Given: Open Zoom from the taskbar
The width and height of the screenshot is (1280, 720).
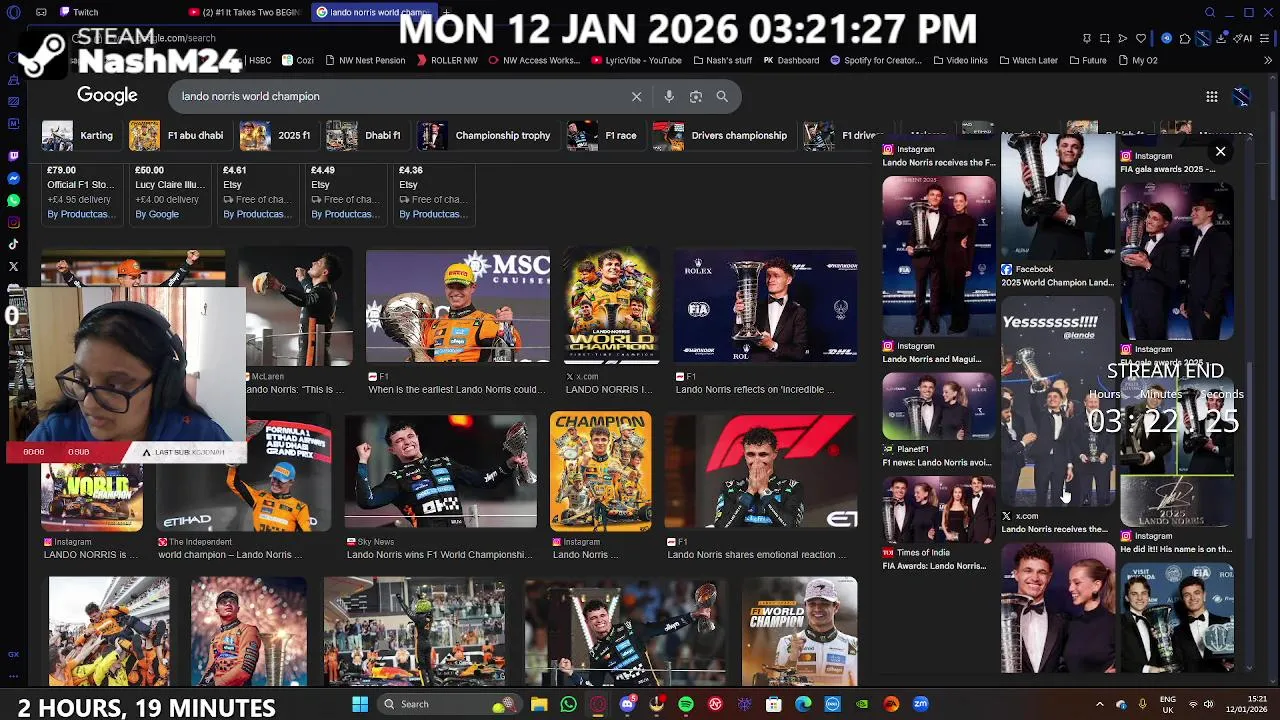Looking at the screenshot, I should 921,704.
